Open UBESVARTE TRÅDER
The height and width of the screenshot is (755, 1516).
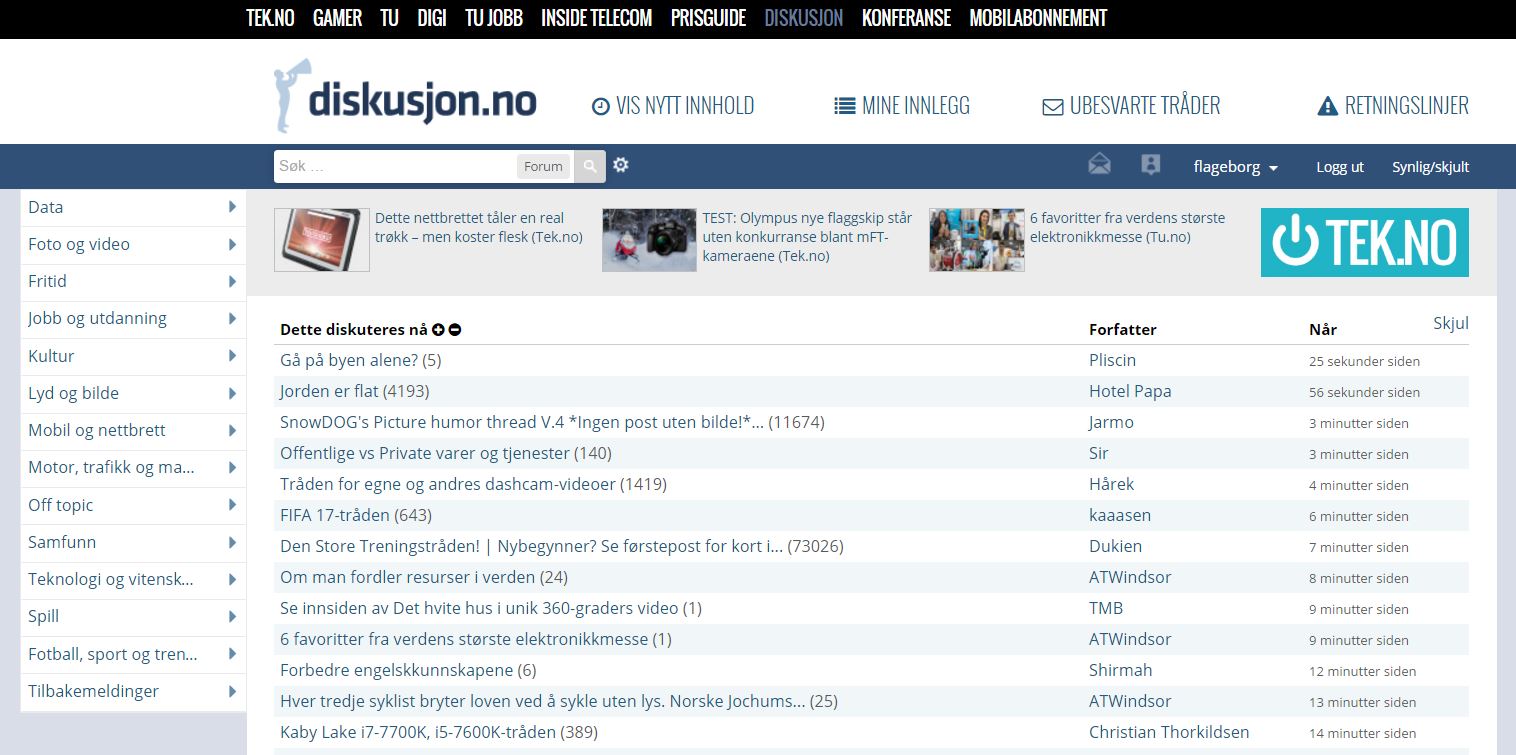click(1131, 106)
